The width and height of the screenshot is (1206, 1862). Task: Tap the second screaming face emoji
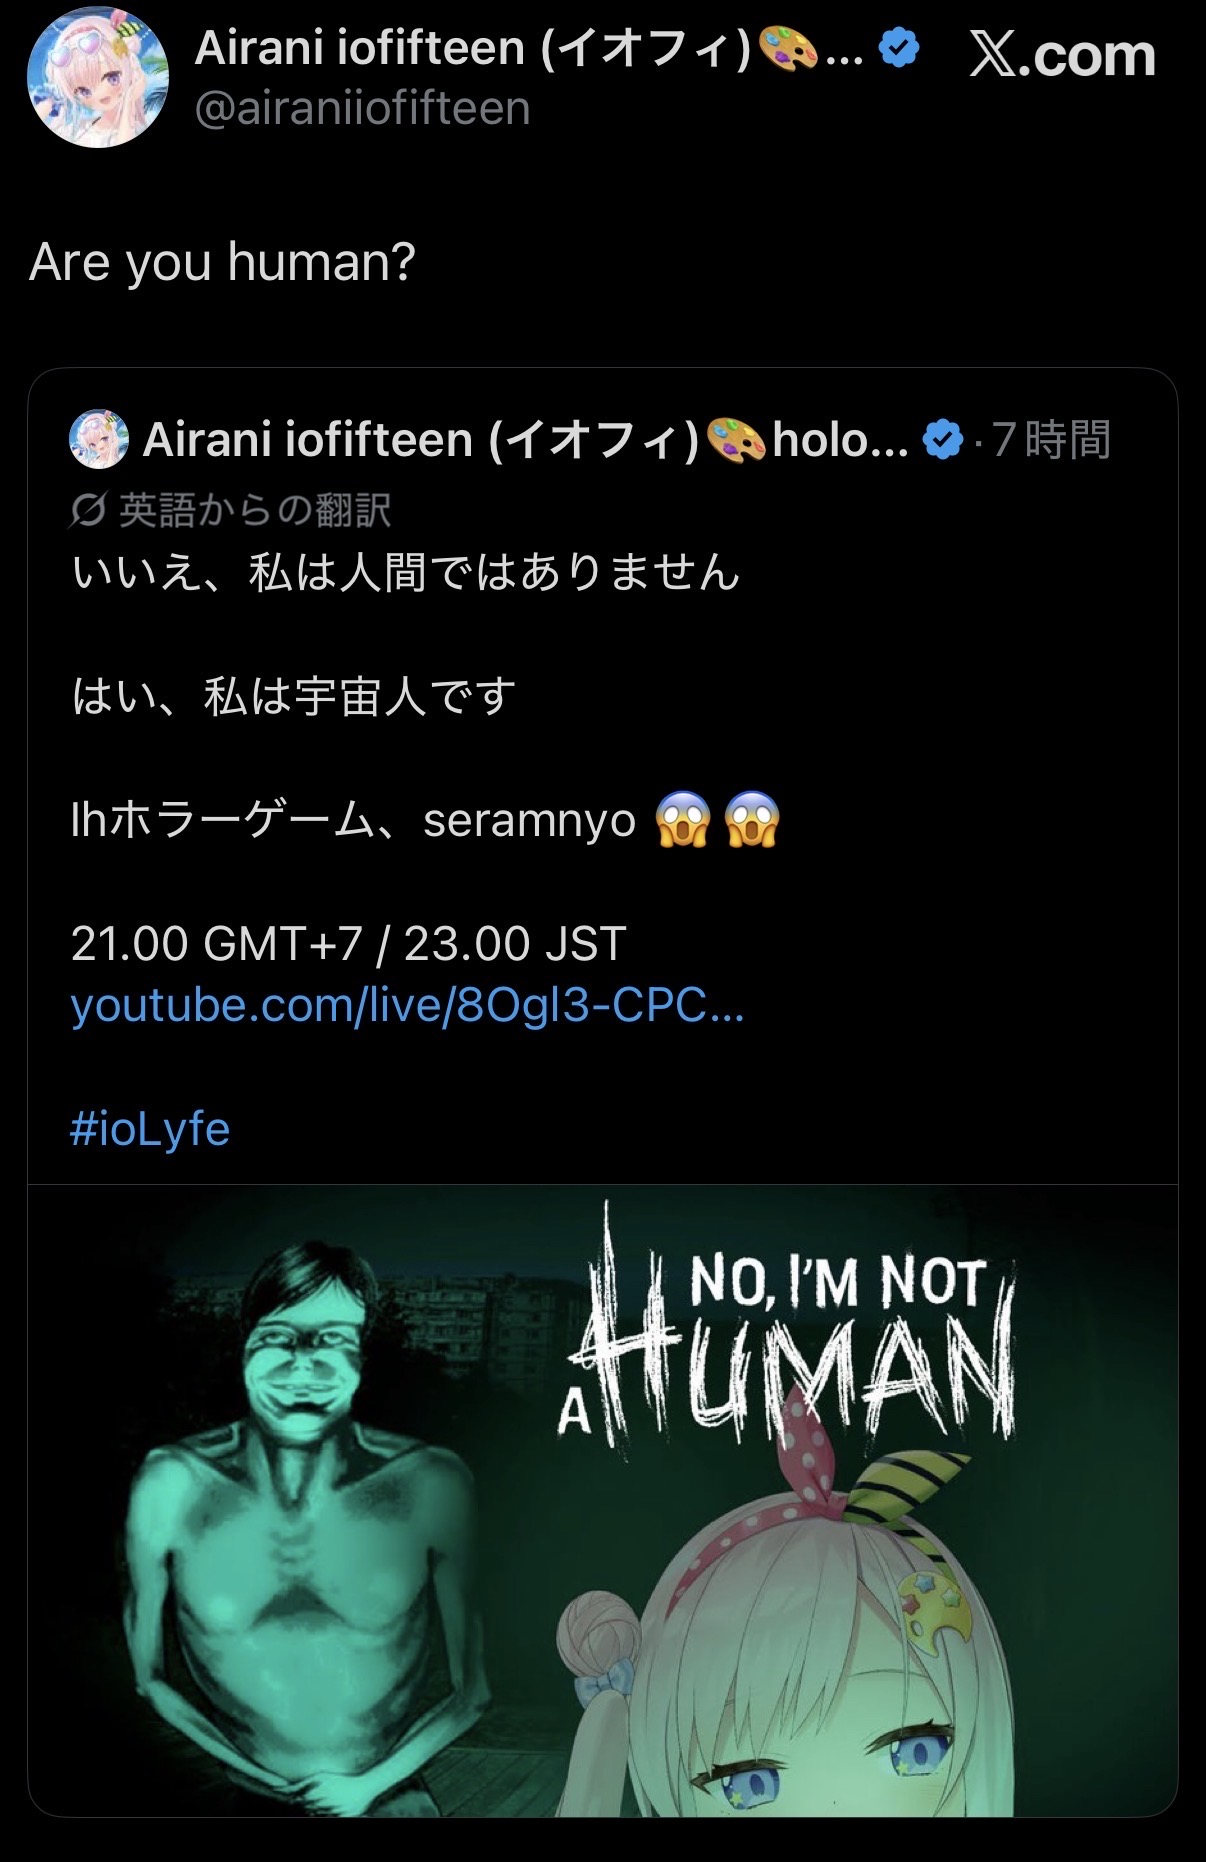click(x=753, y=820)
